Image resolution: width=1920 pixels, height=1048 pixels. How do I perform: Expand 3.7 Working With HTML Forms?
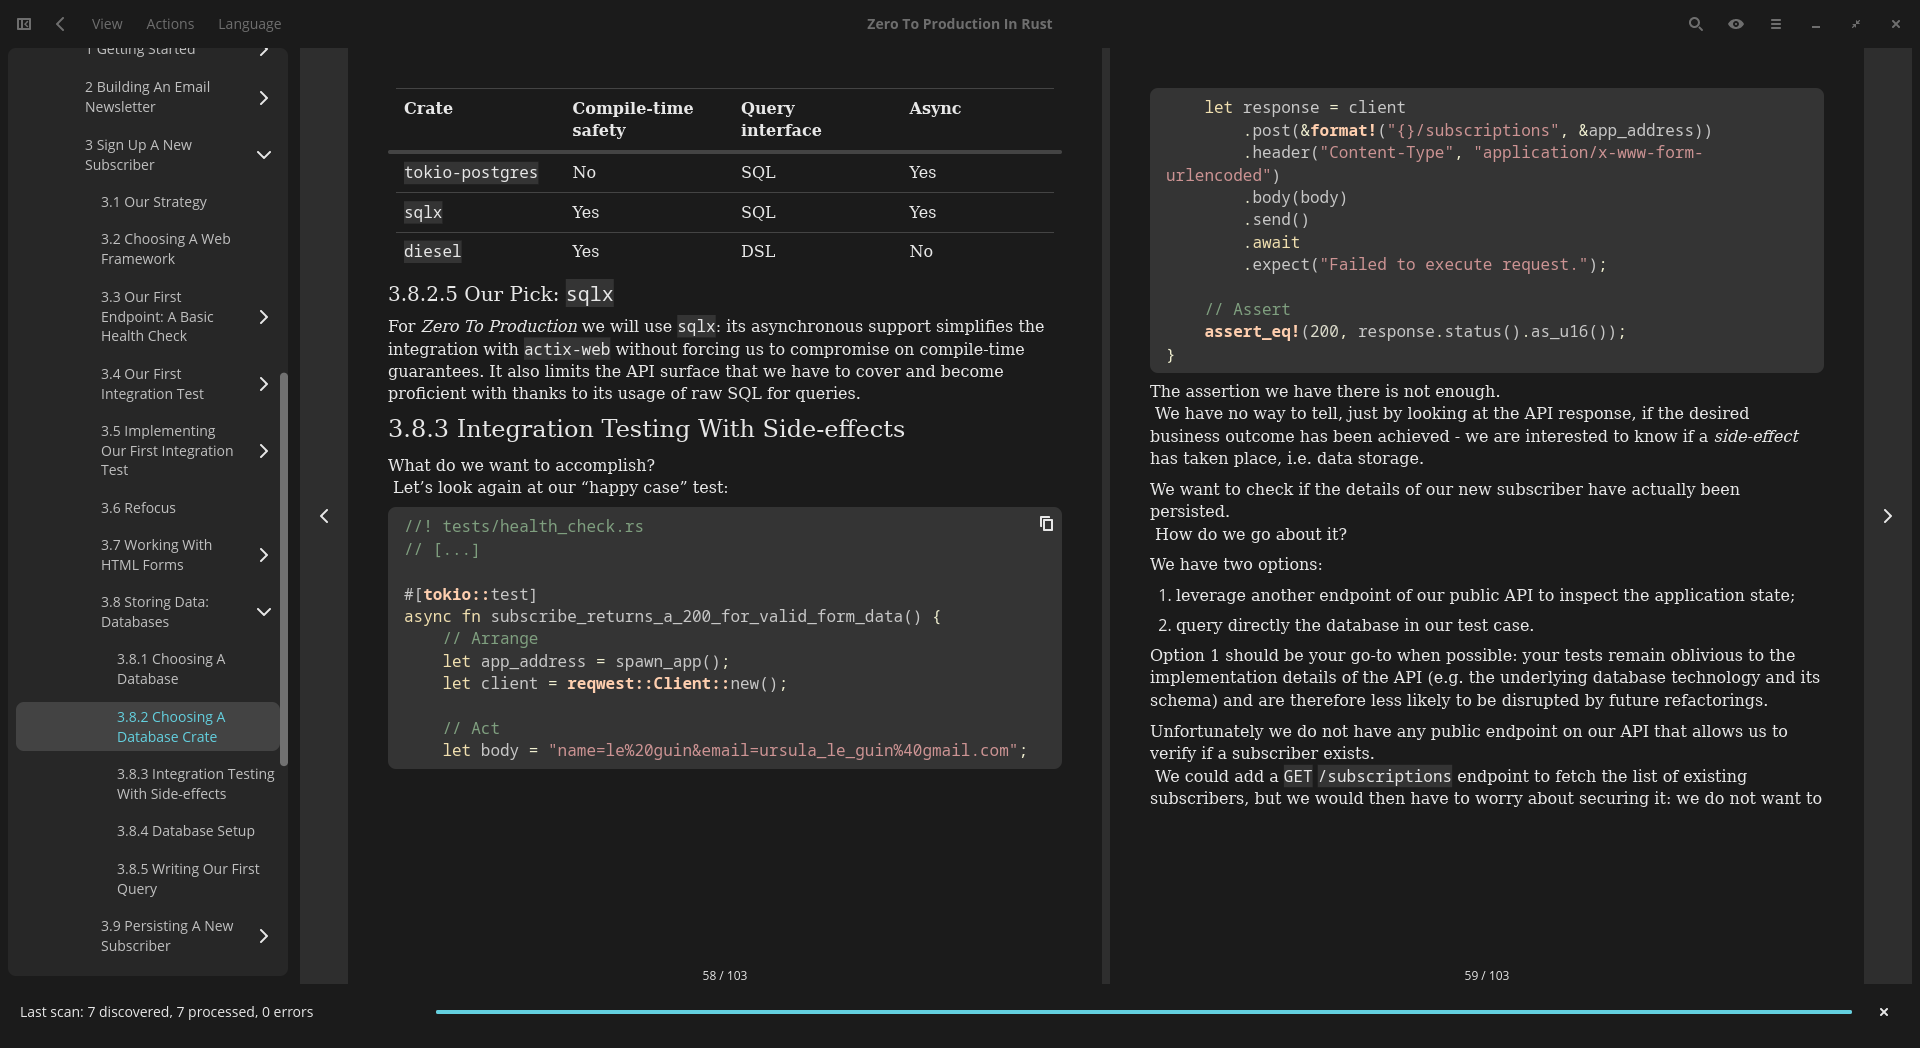[x=264, y=555]
